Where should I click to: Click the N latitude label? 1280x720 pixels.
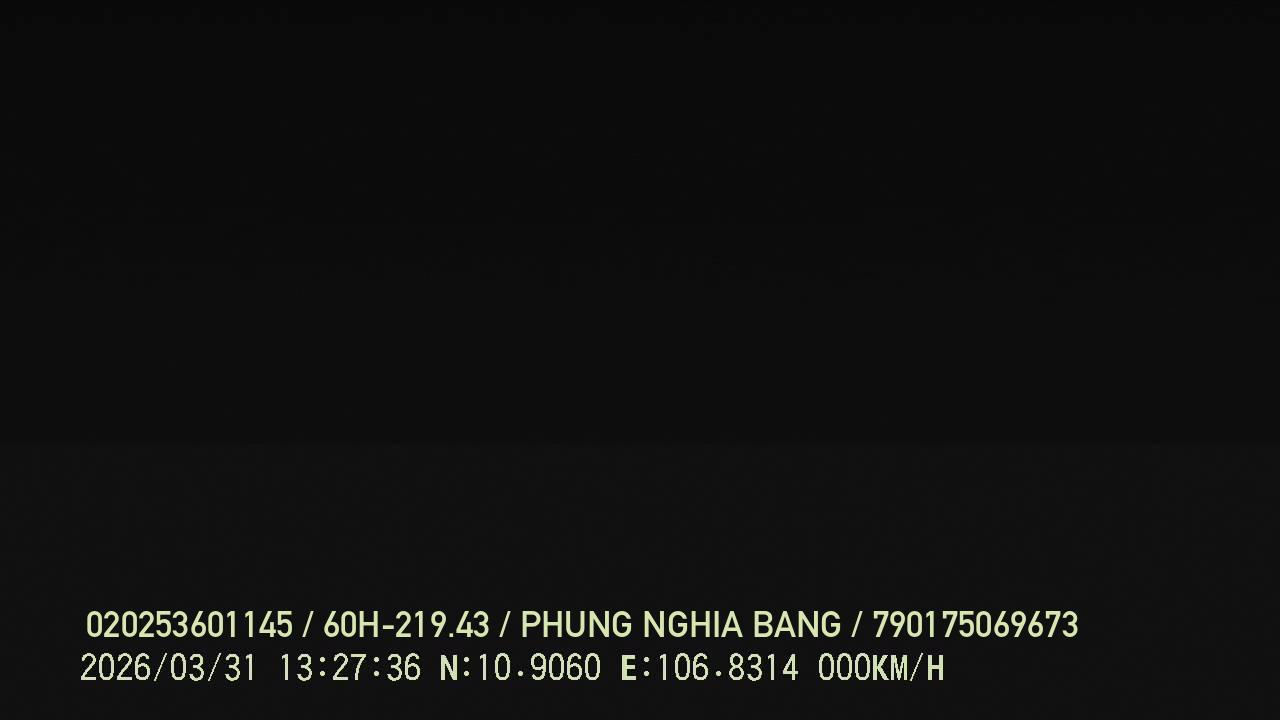pos(449,668)
